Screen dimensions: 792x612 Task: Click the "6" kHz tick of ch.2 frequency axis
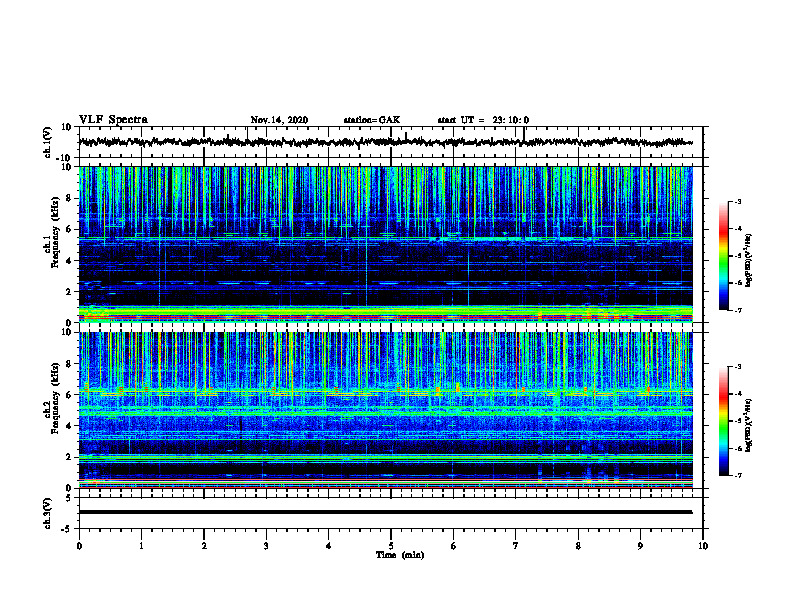pos(69,395)
